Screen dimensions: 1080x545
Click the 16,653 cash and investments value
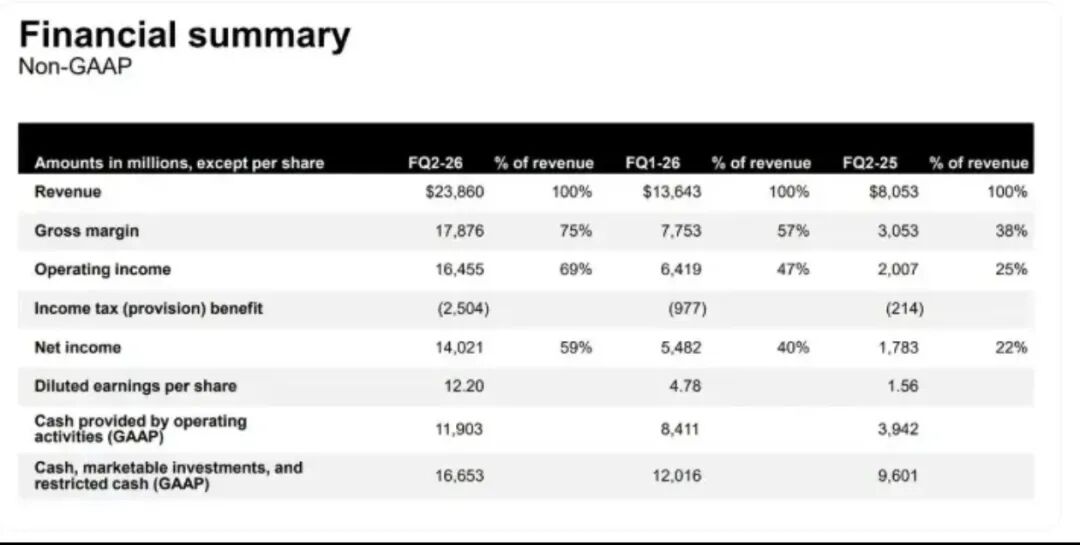click(460, 476)
